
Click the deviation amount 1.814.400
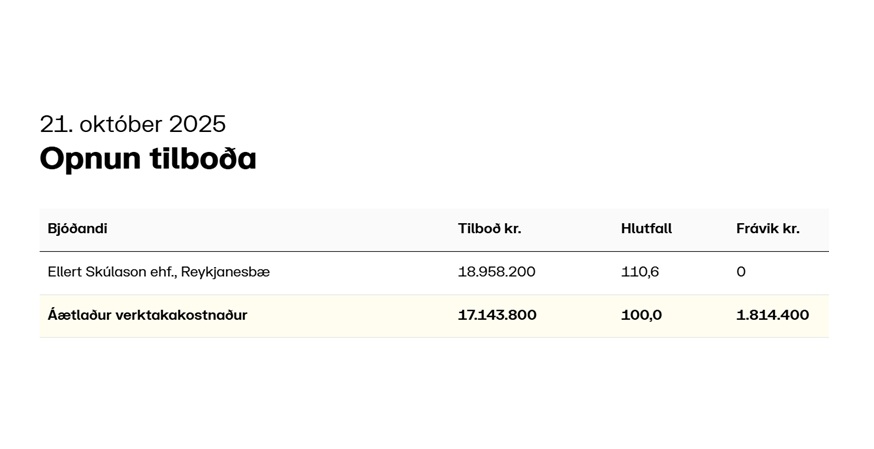pyautogui.click(x=772, y=316)
